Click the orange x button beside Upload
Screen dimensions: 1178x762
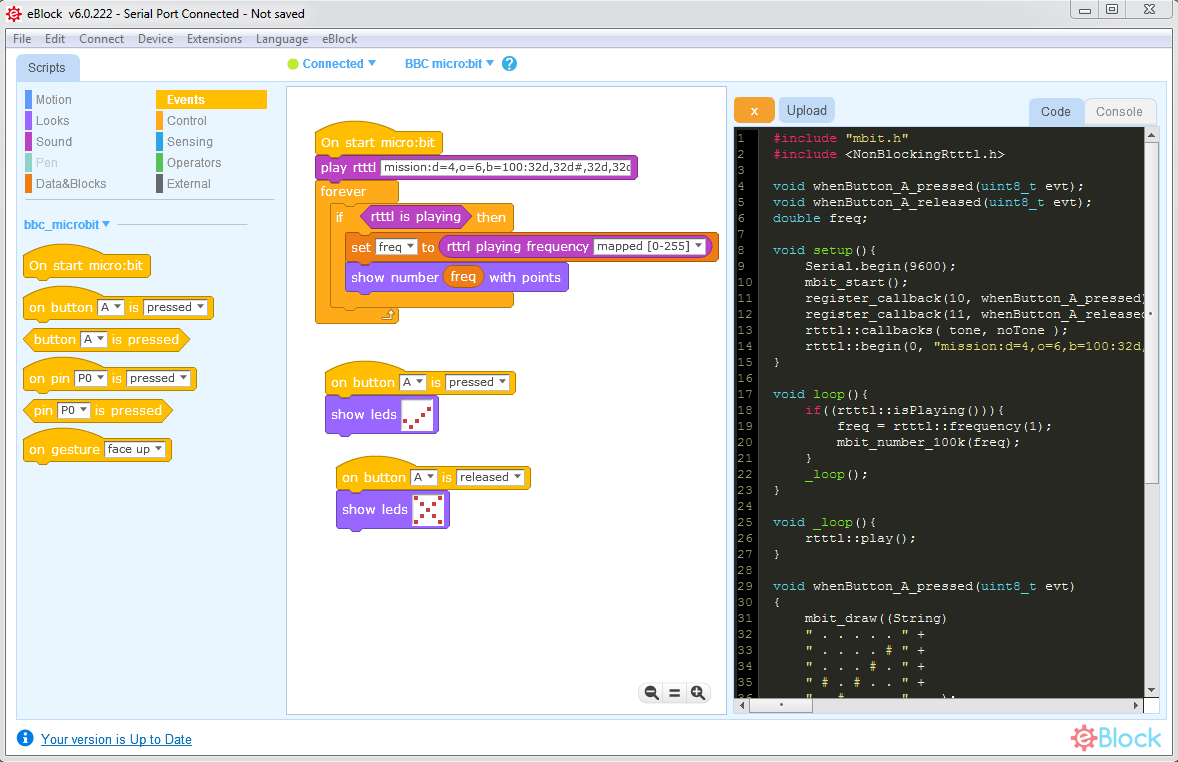click(754, 110)
